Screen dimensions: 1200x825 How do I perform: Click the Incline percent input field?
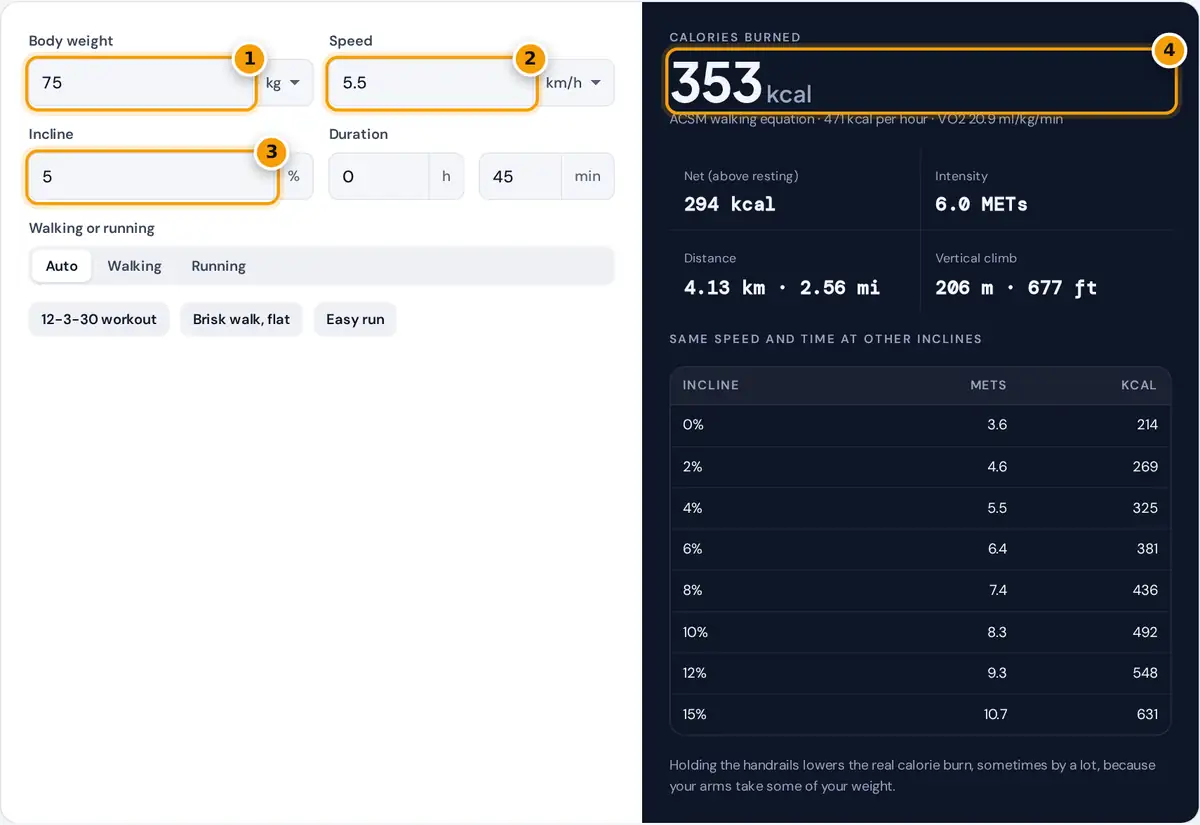pyautogui.click(x=152, y=176)
